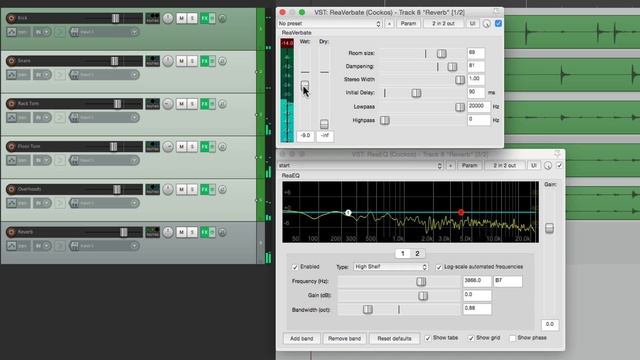Toggle Log-scale automated frequencies checkbox
Screen dimensions: 640x360
pyautogui.click(x=439, y=267)
